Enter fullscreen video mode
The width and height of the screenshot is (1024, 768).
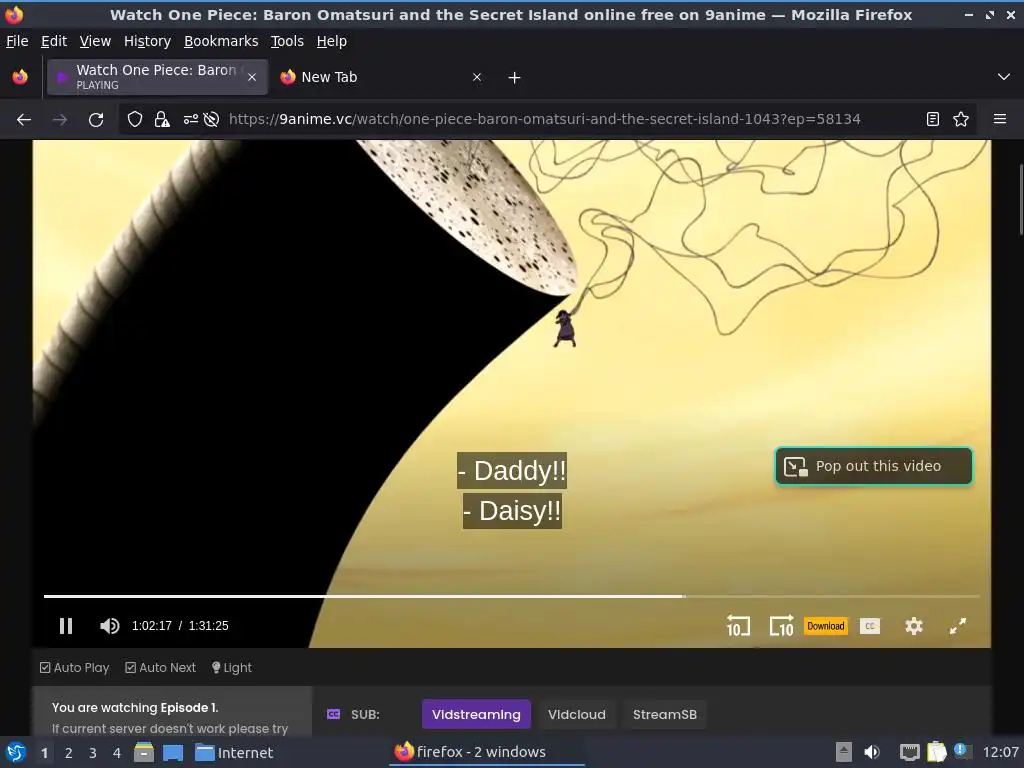[x=957, y=626]
